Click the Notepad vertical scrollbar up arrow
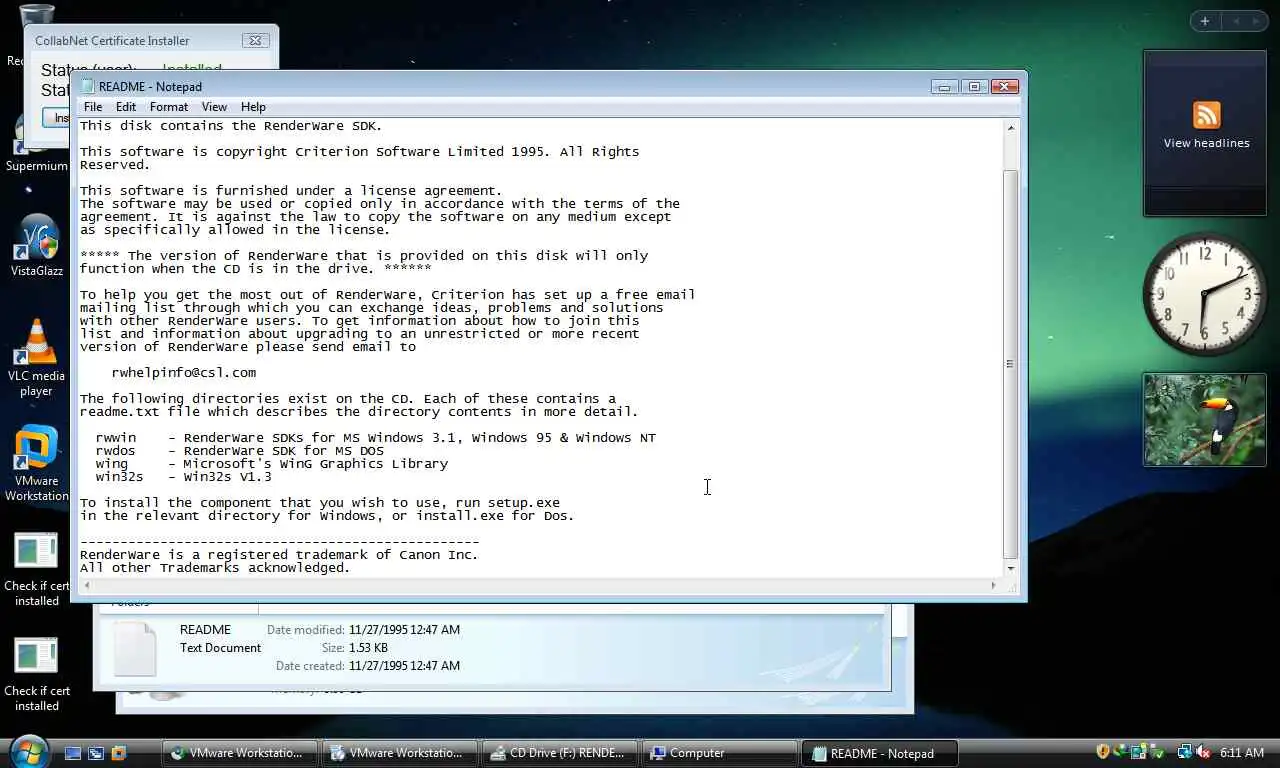The width and height of the screenshot is (1280, 768). [x=1011, y=128]
